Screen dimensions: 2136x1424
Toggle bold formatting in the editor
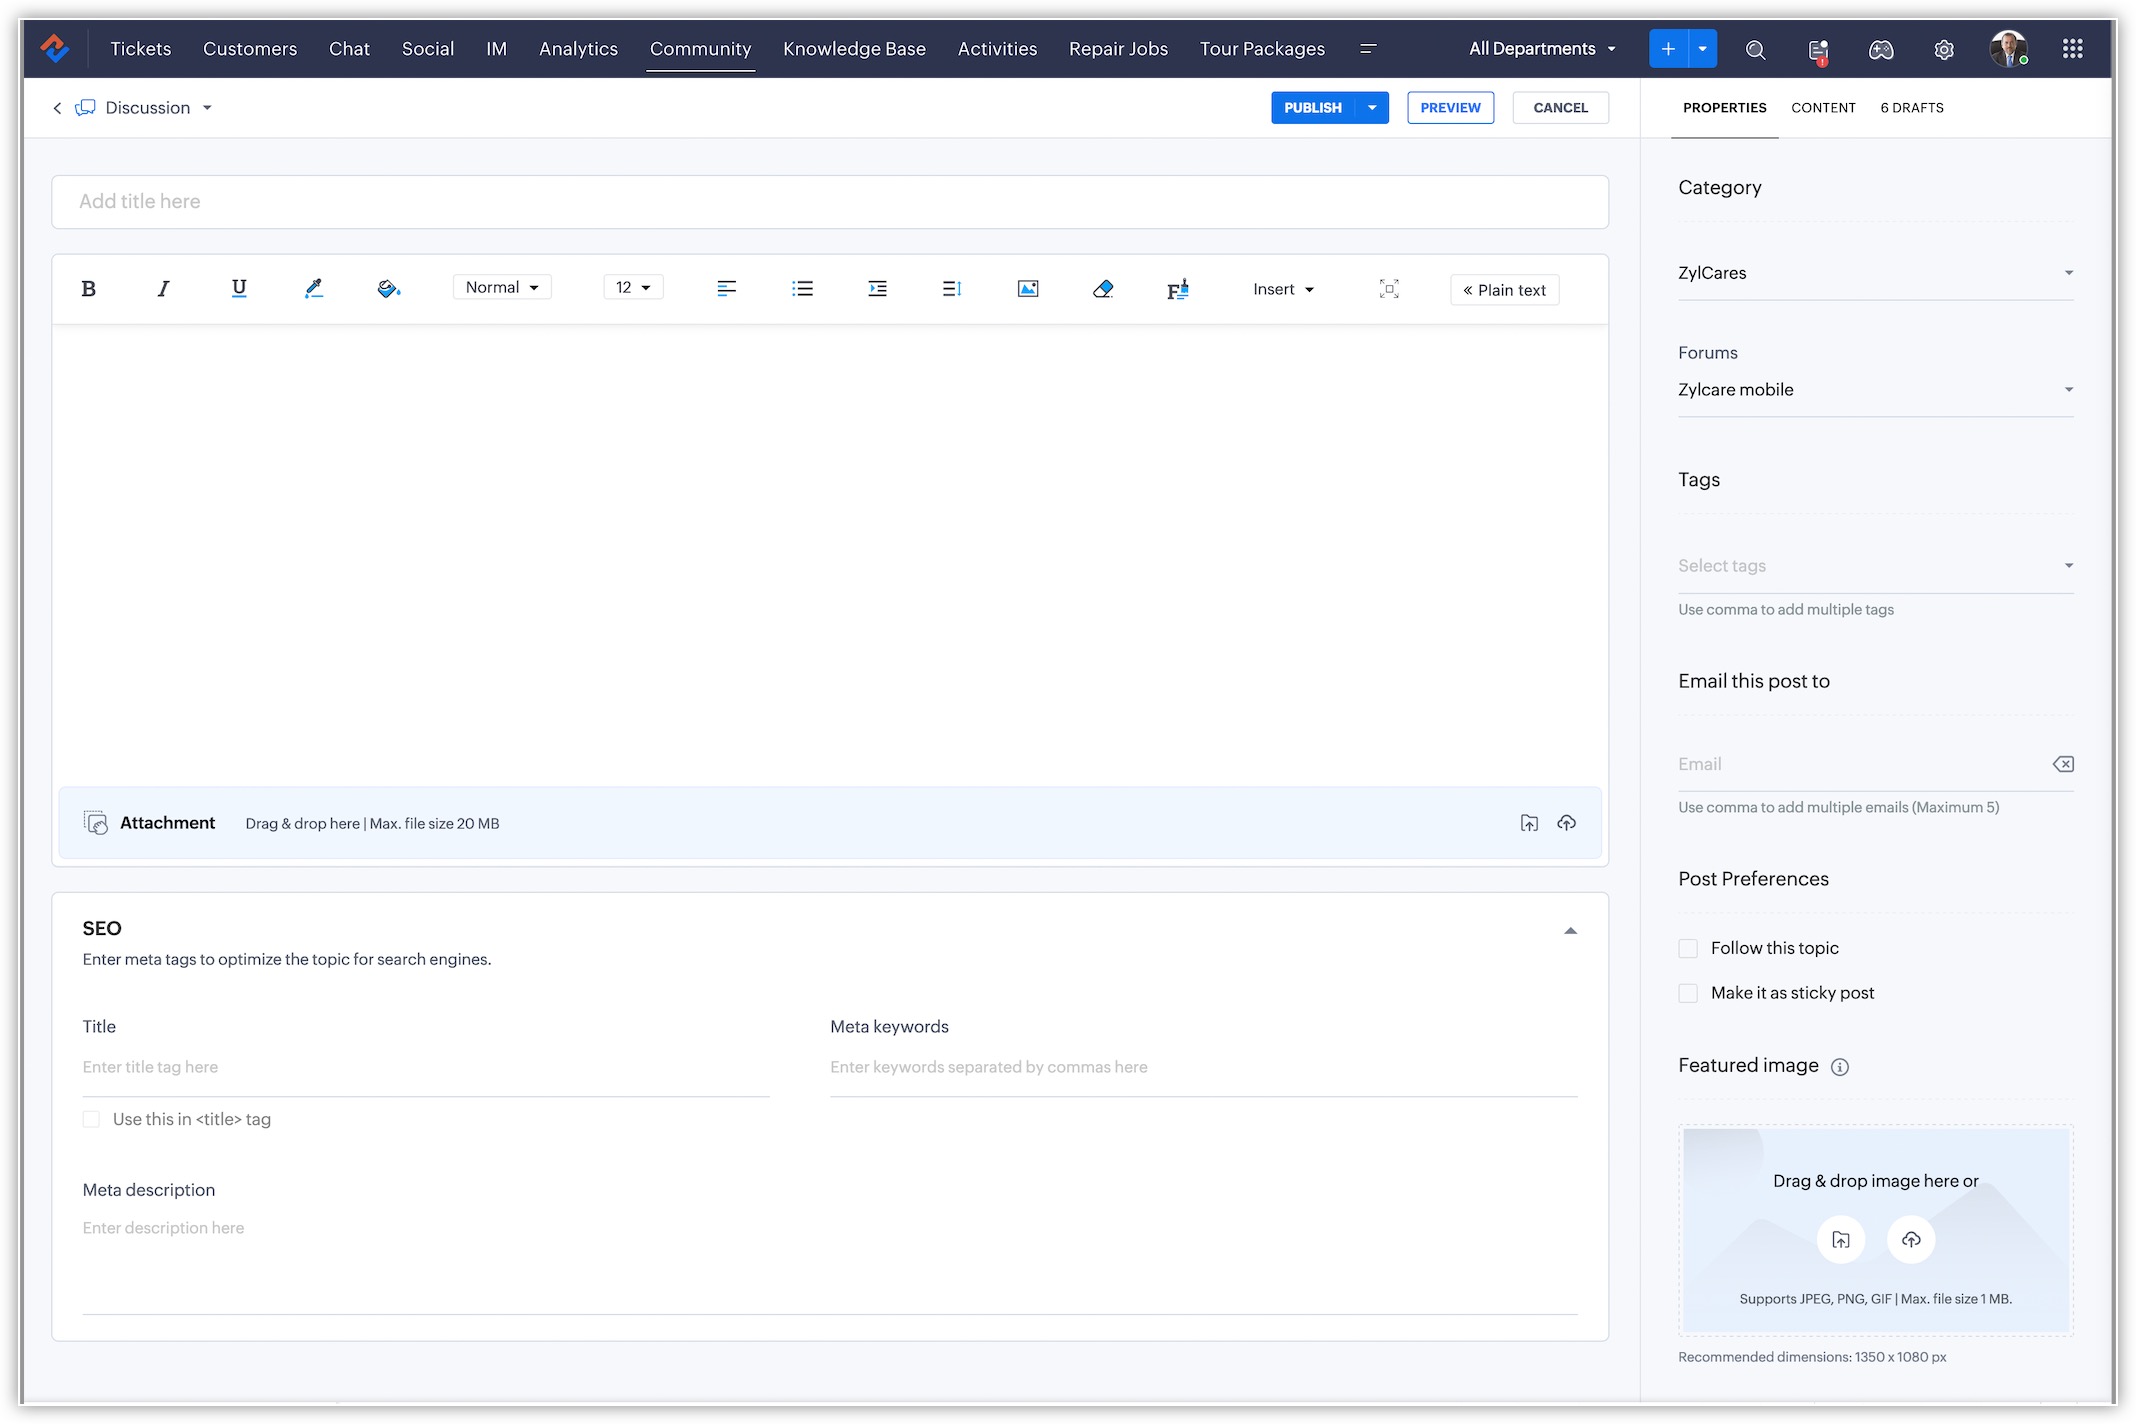point(88,289)
